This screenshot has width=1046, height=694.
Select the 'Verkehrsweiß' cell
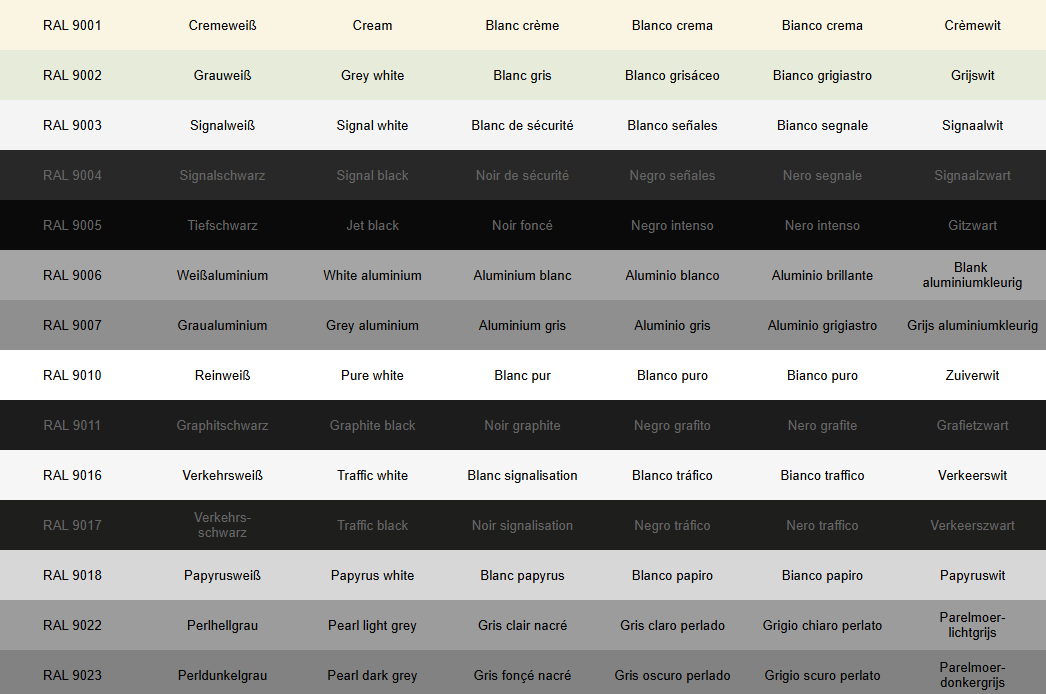tap(222, 475)
